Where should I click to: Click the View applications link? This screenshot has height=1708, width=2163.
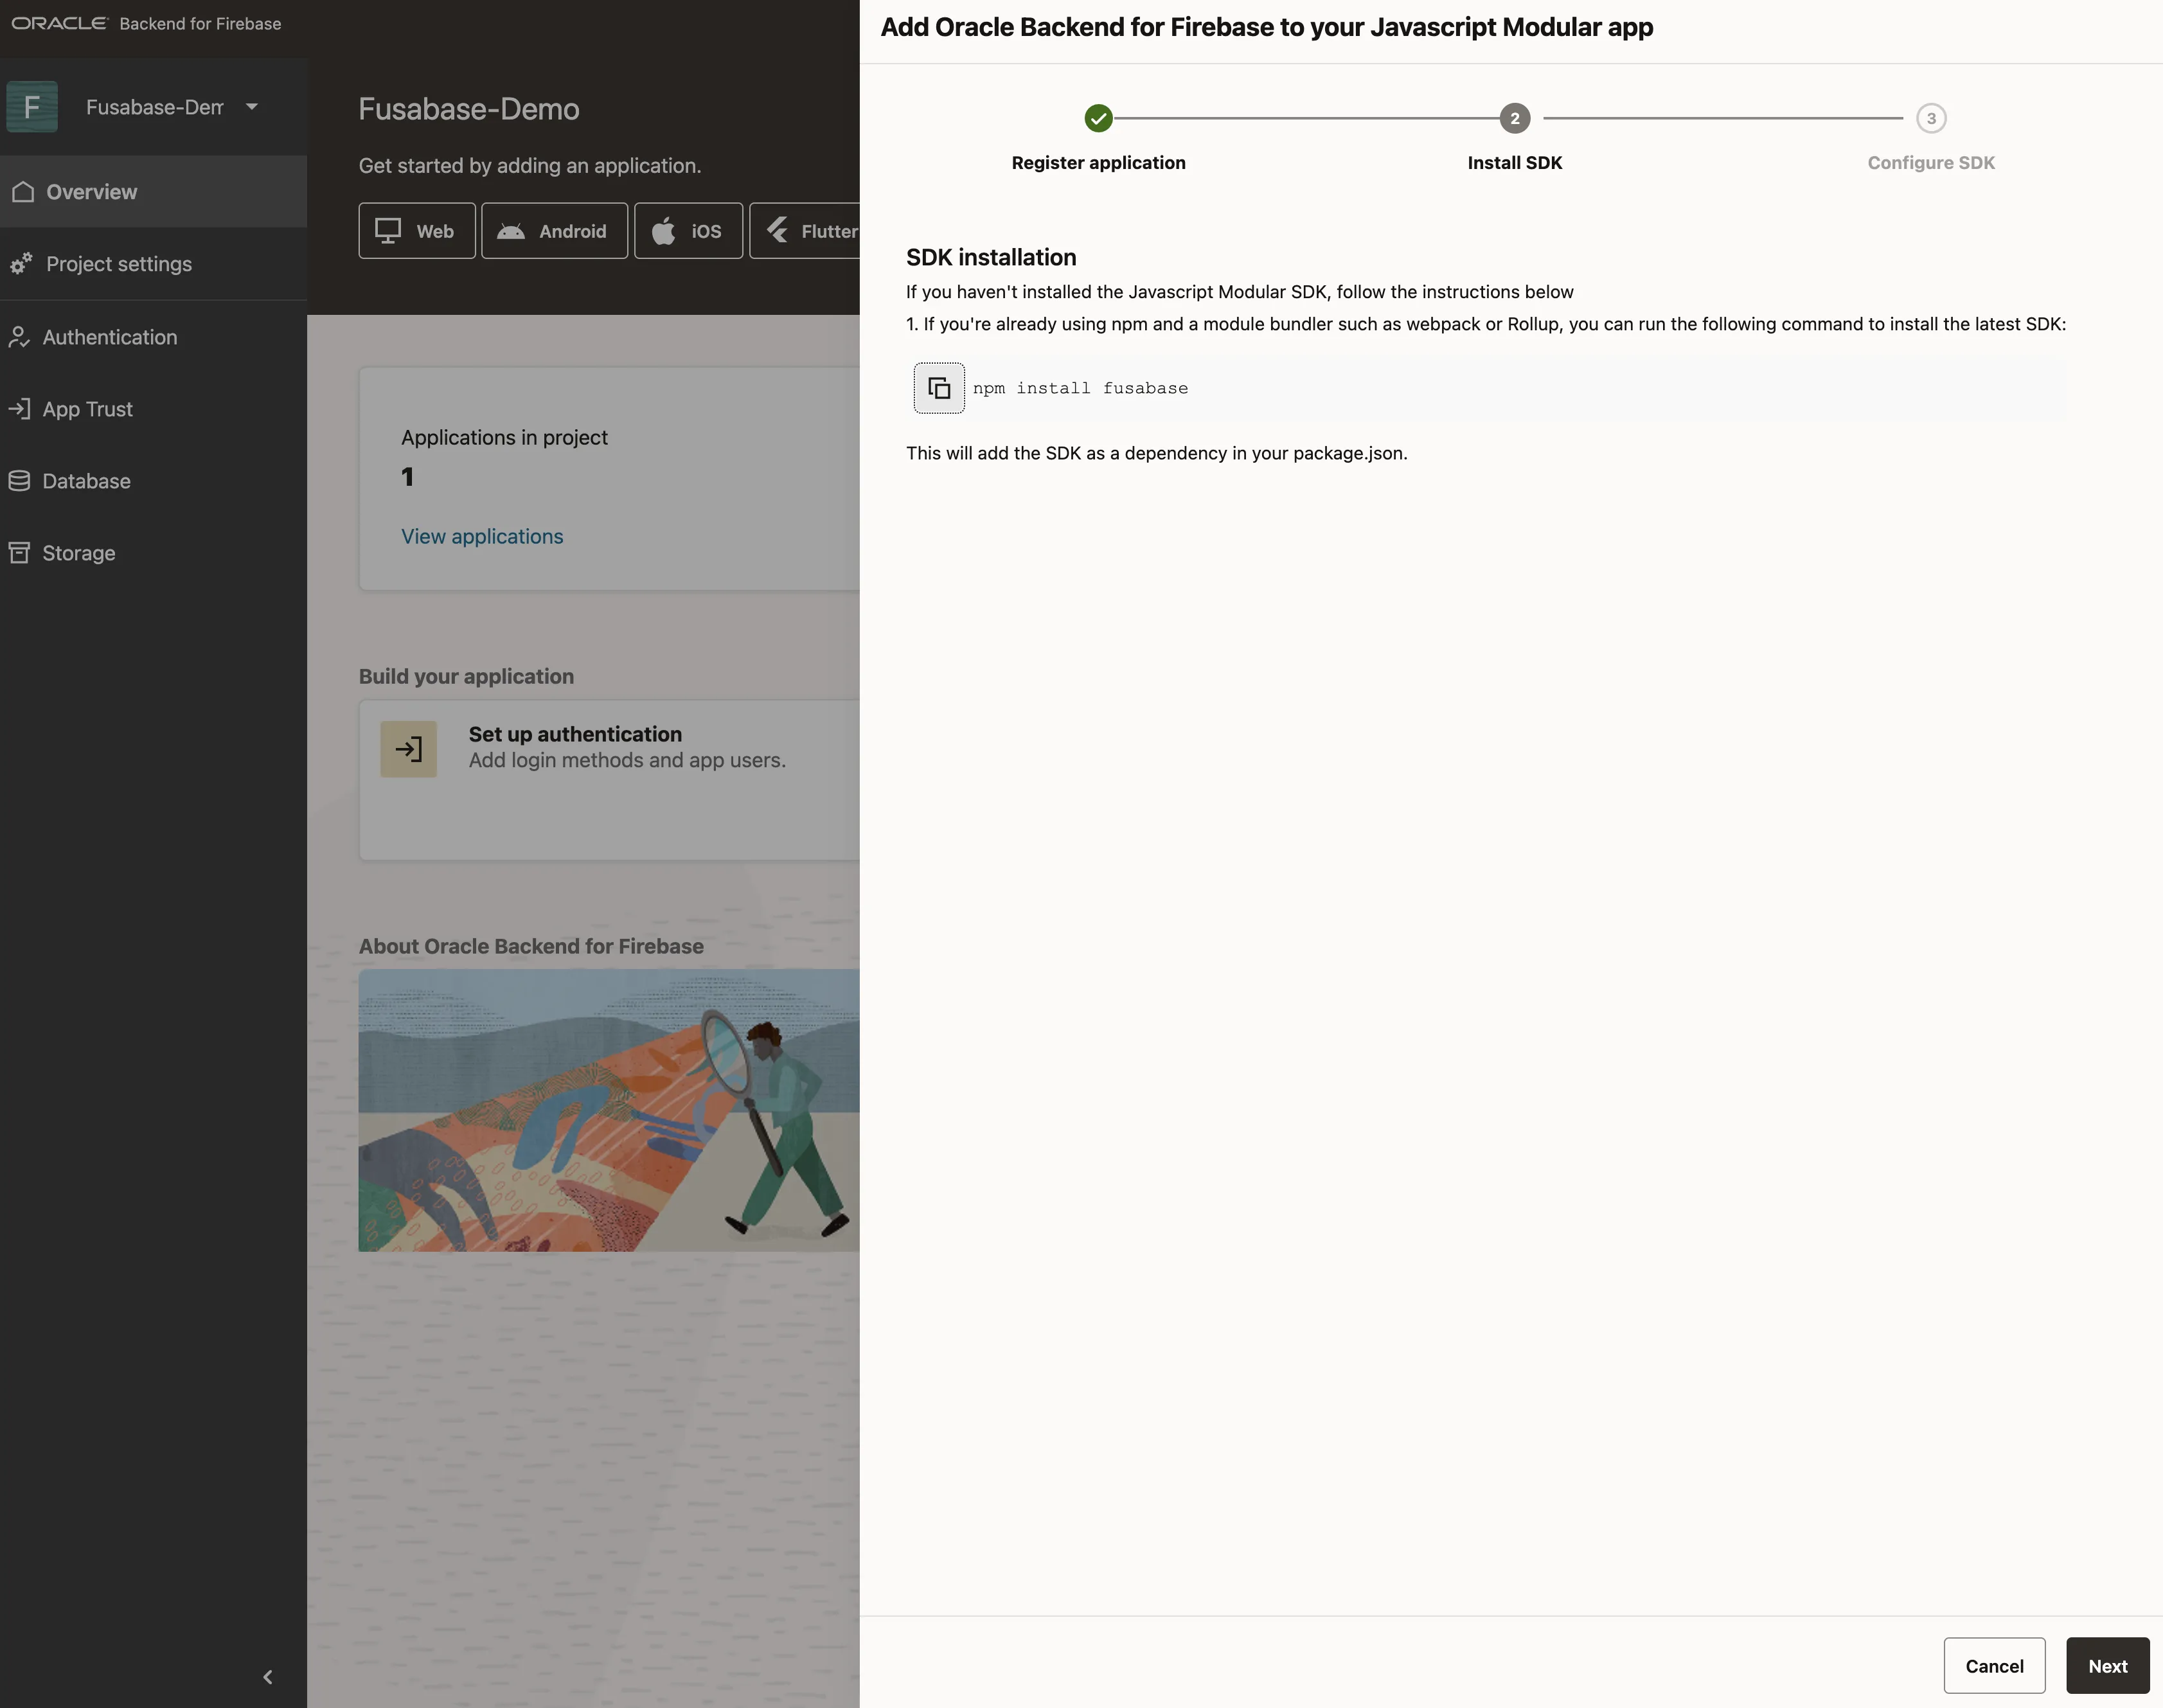coord(482,537)
